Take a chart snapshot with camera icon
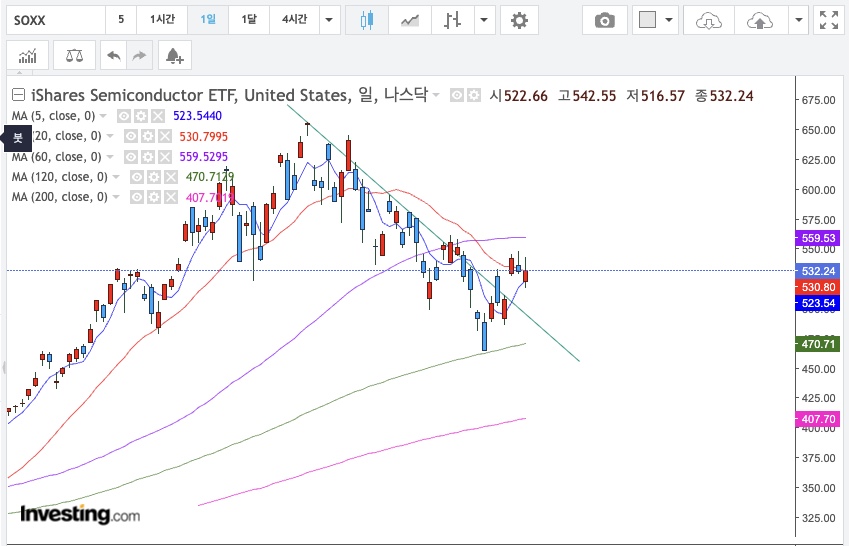This screenshot has width=852, height=546. (x=604, y=21)
